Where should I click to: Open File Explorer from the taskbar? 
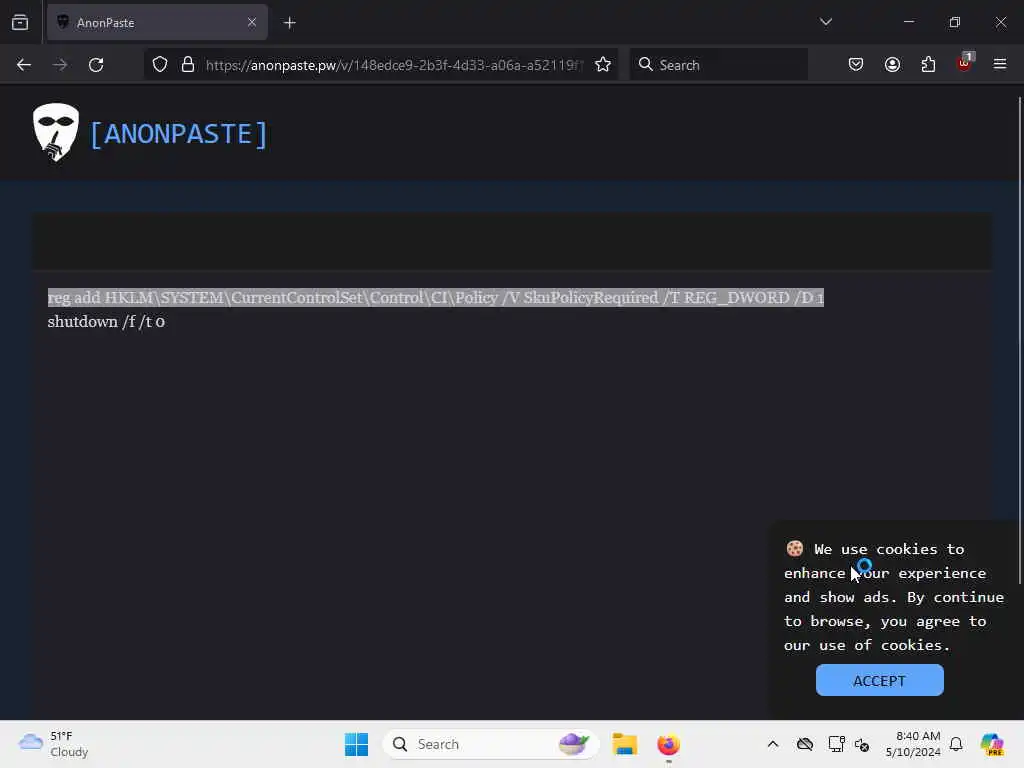point(624,744)
